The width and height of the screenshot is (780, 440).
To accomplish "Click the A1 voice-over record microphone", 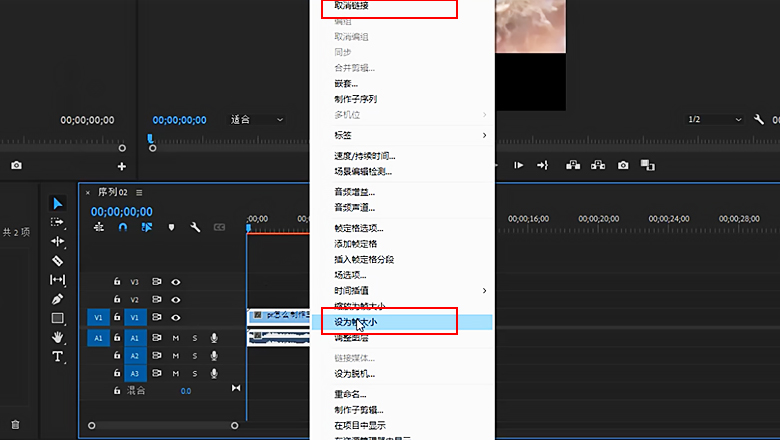I will point(214,338).
